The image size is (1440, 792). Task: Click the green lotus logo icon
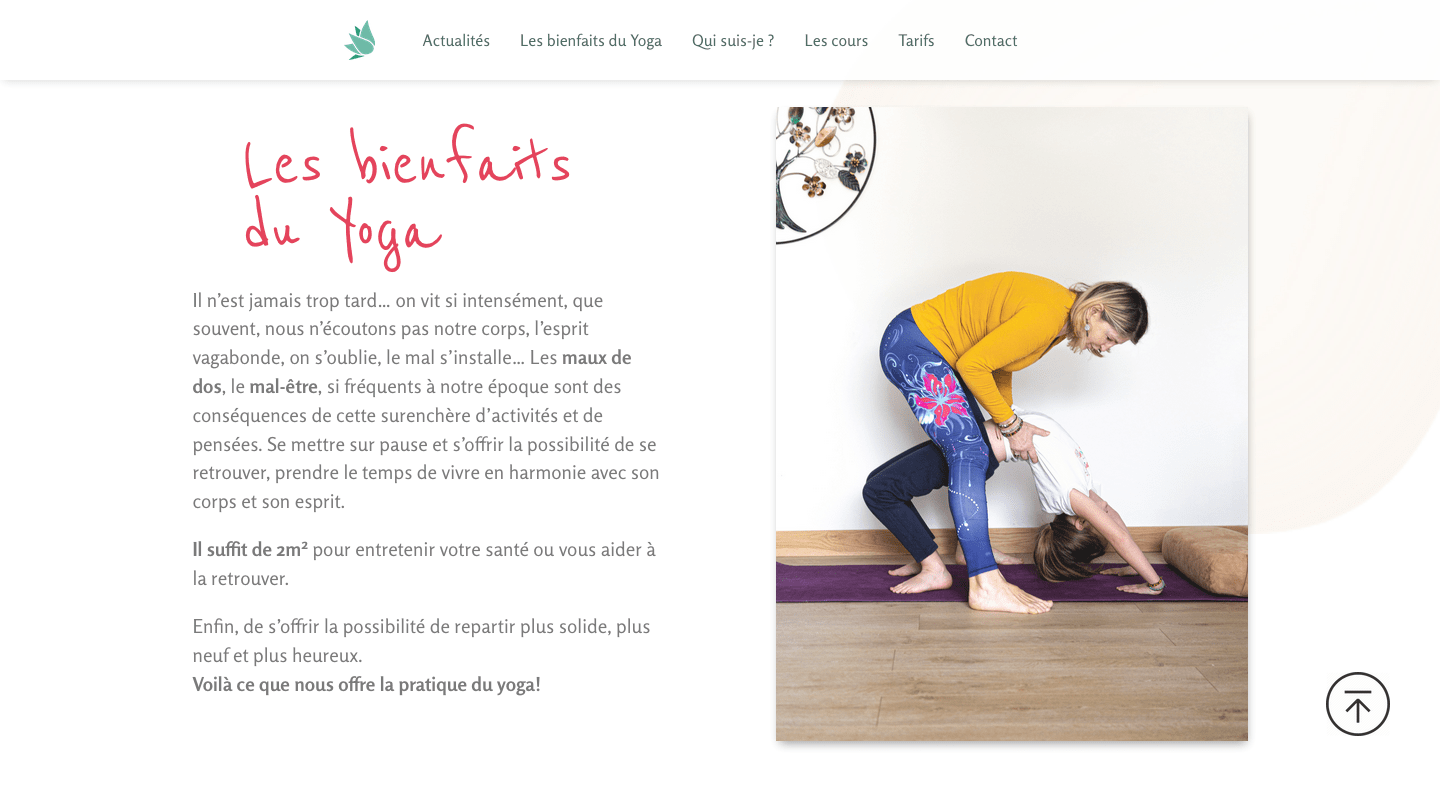click(x=360, y=40)
